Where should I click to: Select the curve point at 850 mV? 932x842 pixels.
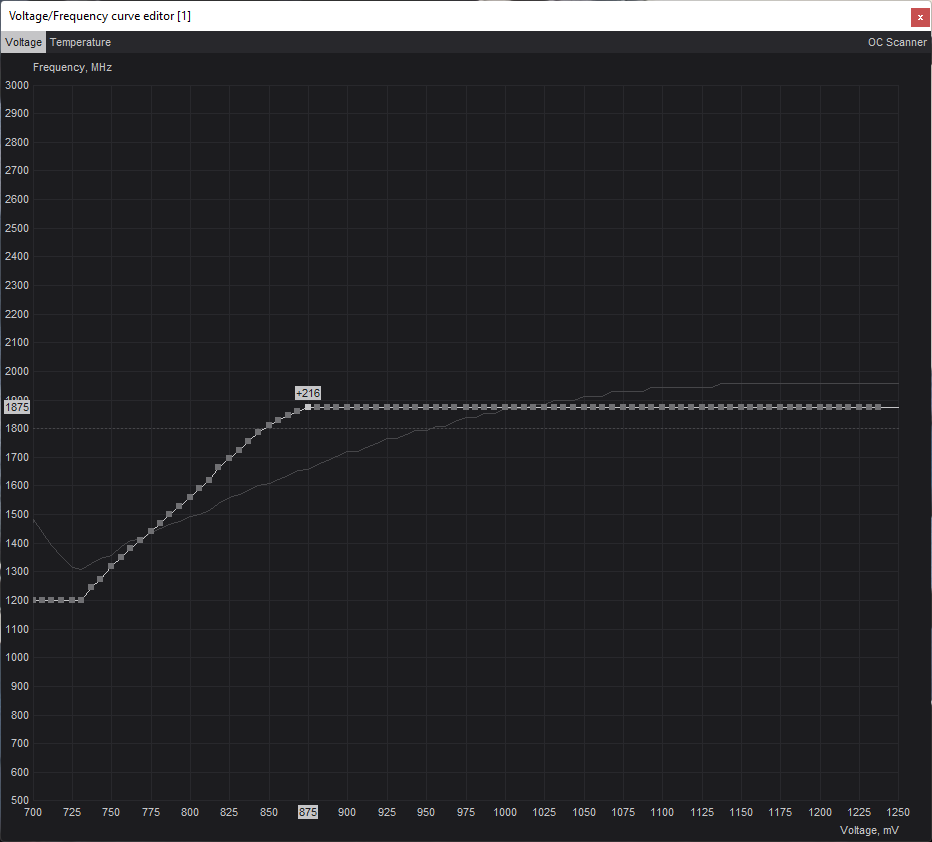268,426
